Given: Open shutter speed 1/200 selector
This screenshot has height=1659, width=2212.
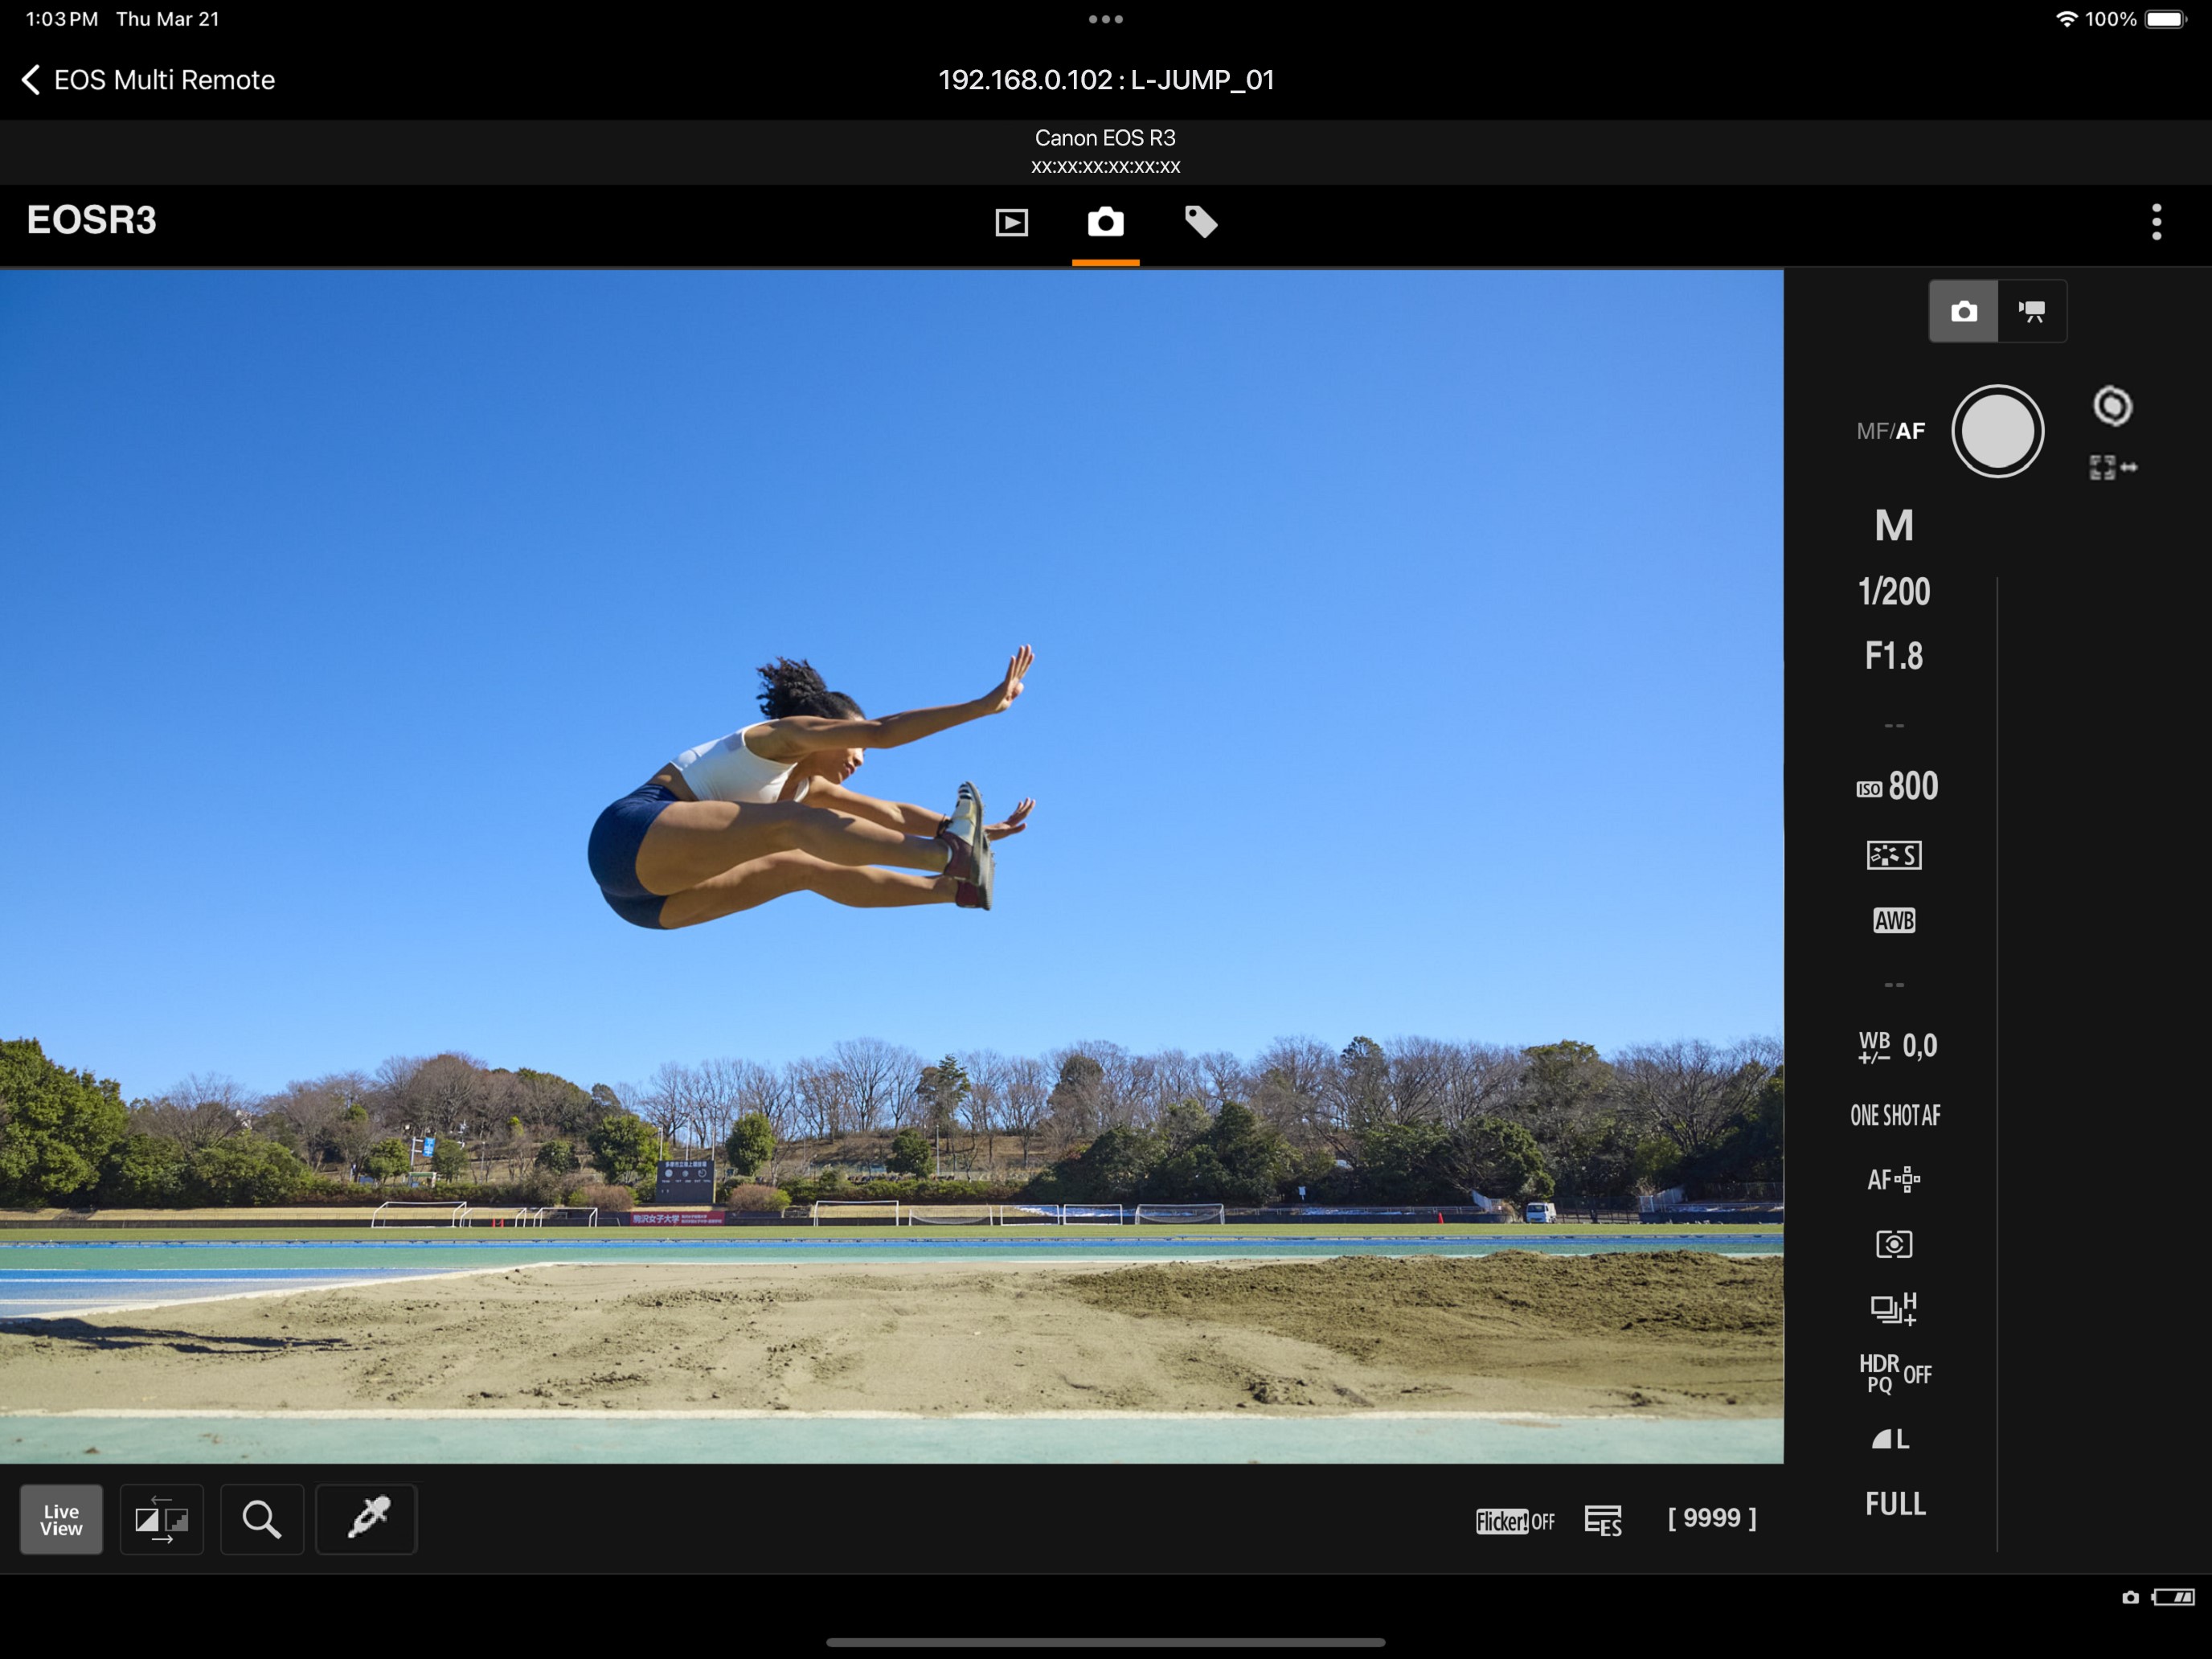Looking at the screenshot, I should click(1894, 591).
